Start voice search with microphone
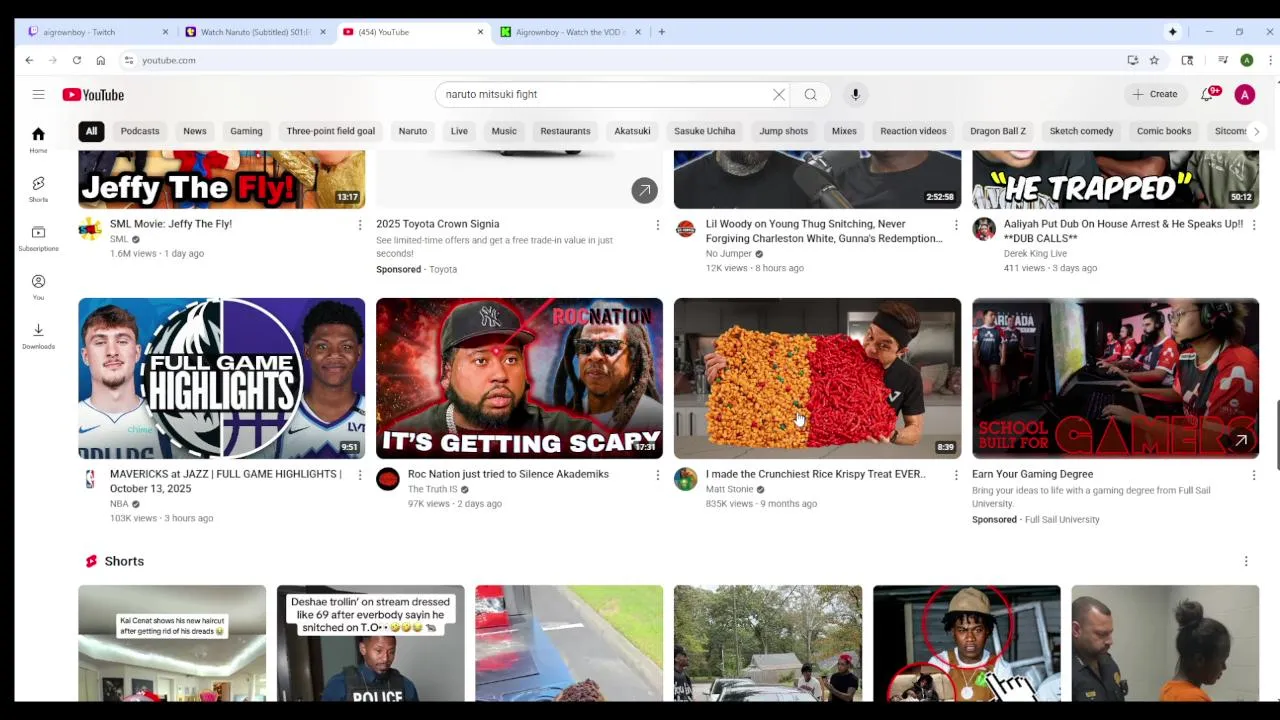The image size is (1280, 720). 855,94
